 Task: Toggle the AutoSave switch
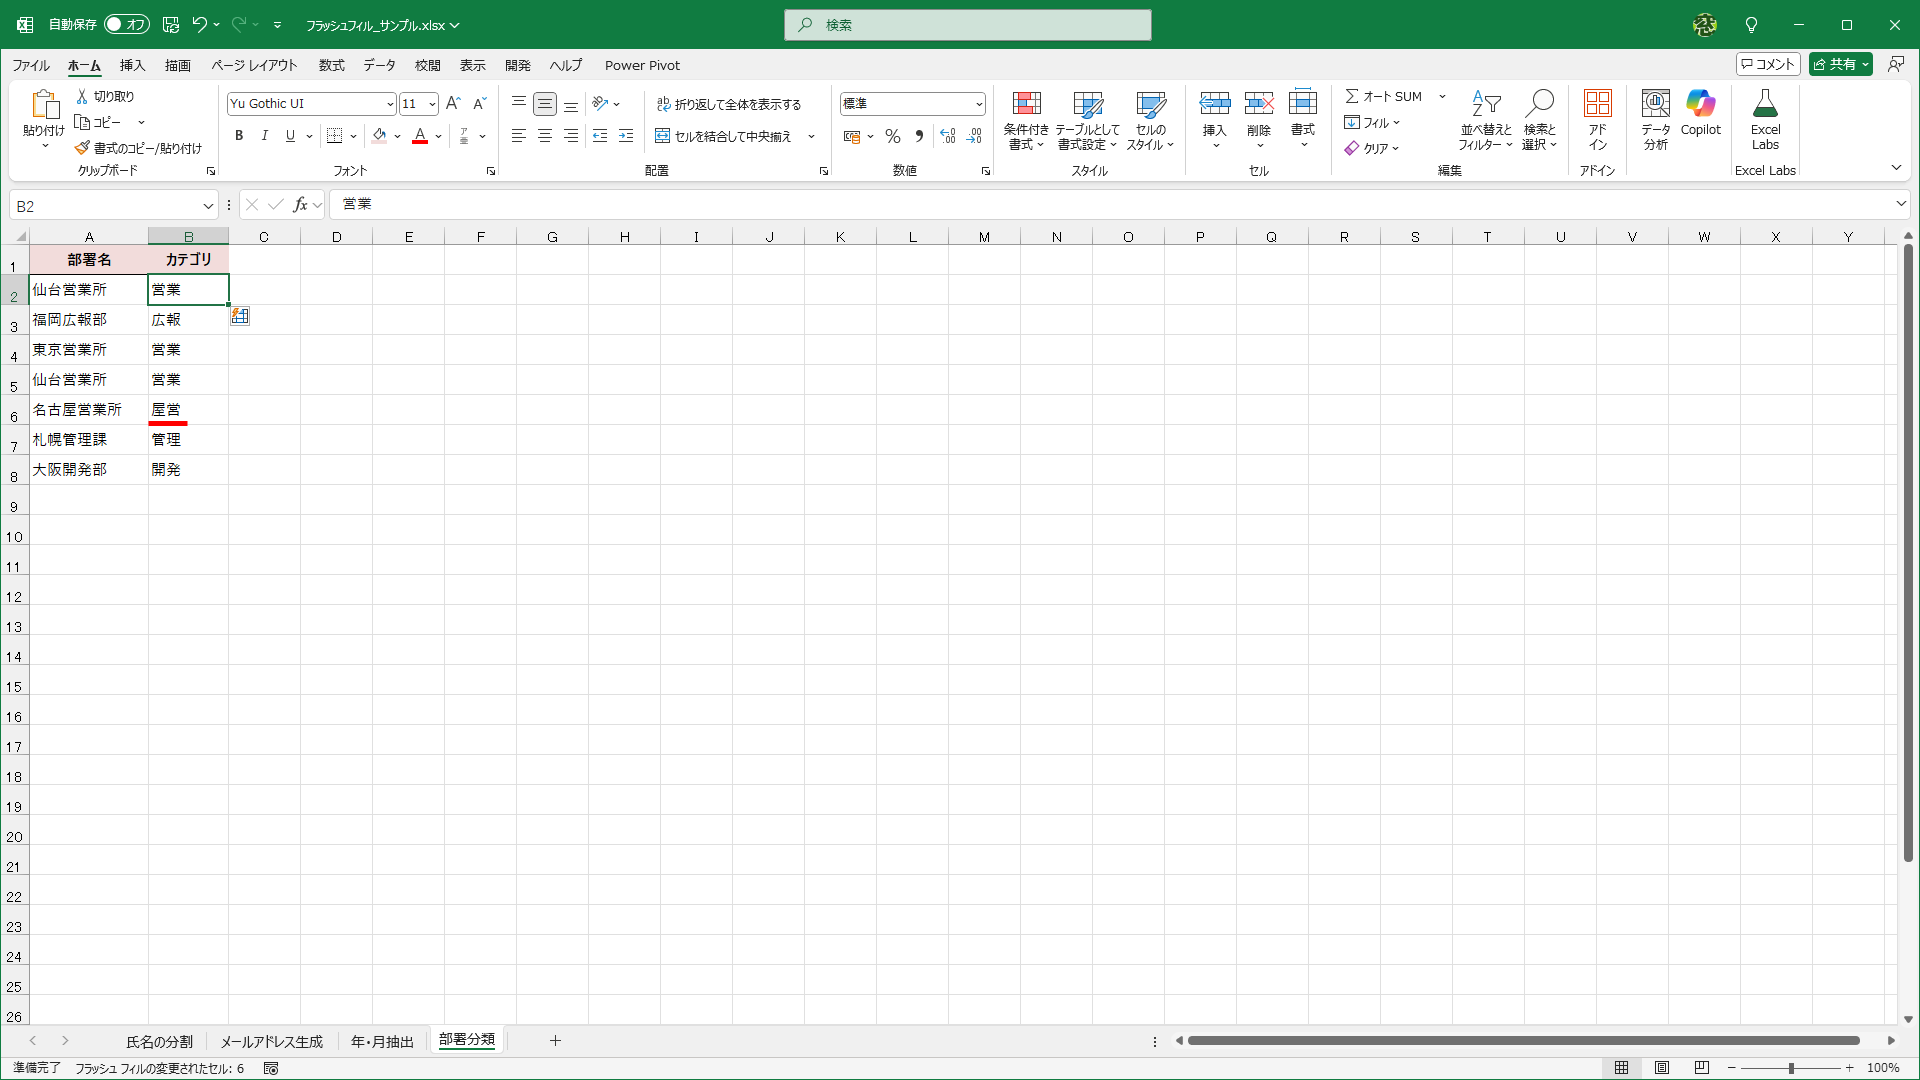click(127, 24)
